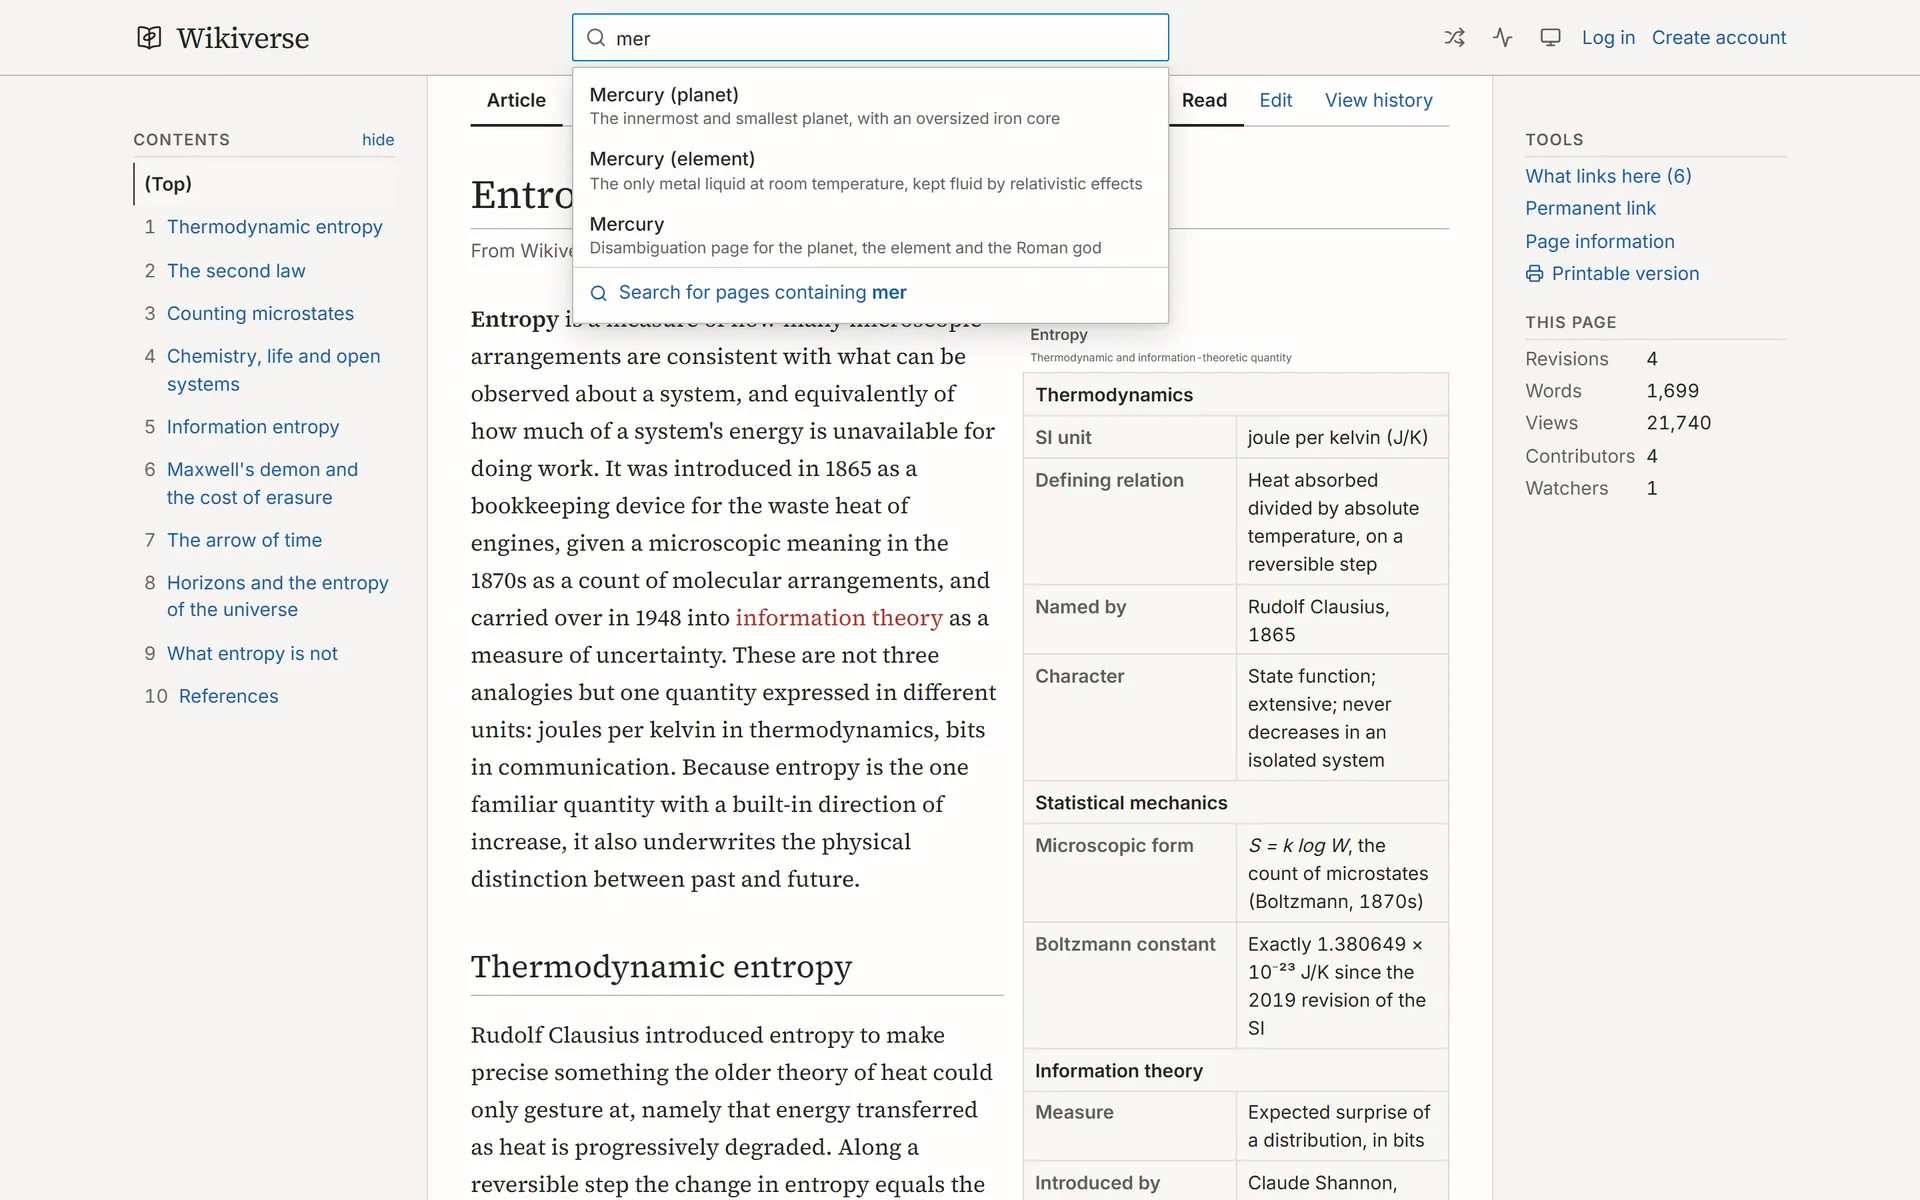This screenshot has height=1200, width=1920.
Task: Jump to References in contents
Action: tap(228, 696)
